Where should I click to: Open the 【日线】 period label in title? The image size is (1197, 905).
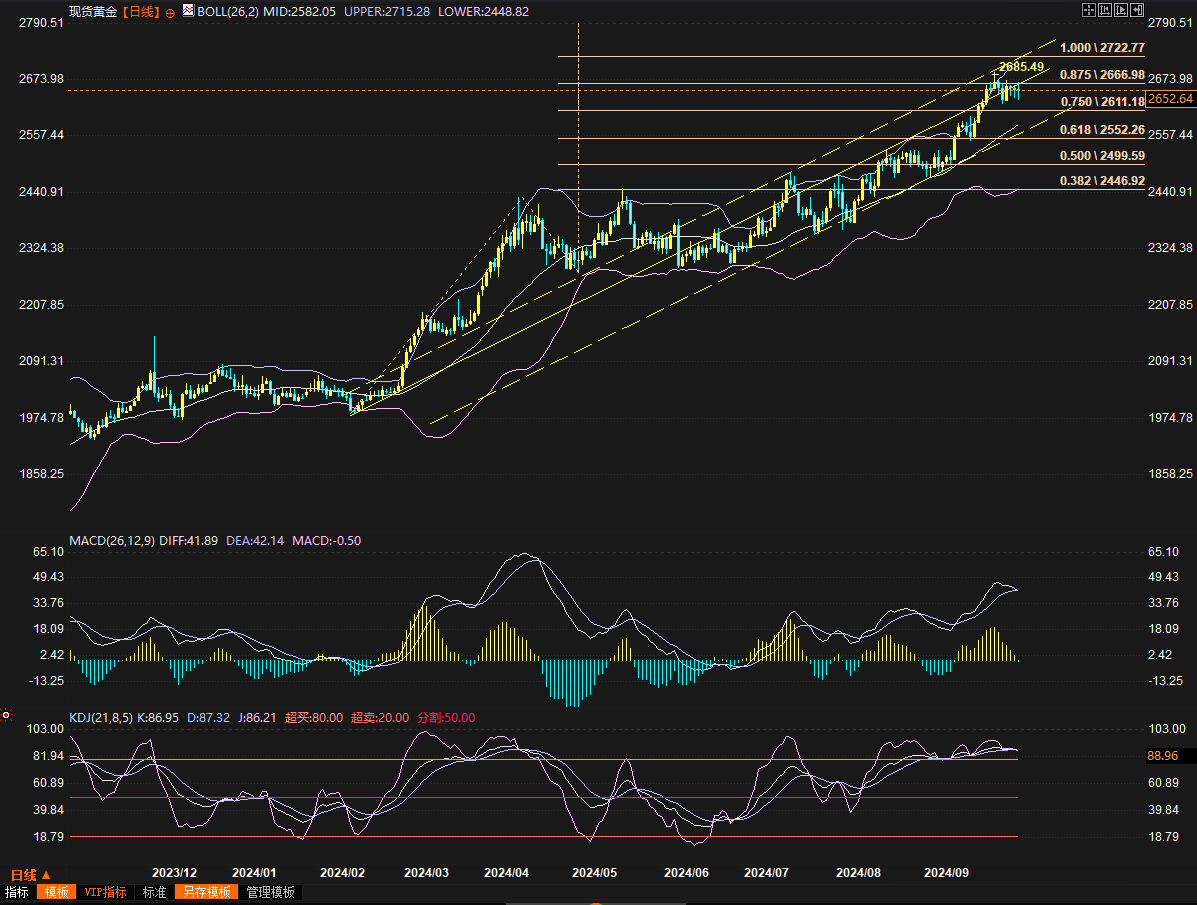pos(141,12)
